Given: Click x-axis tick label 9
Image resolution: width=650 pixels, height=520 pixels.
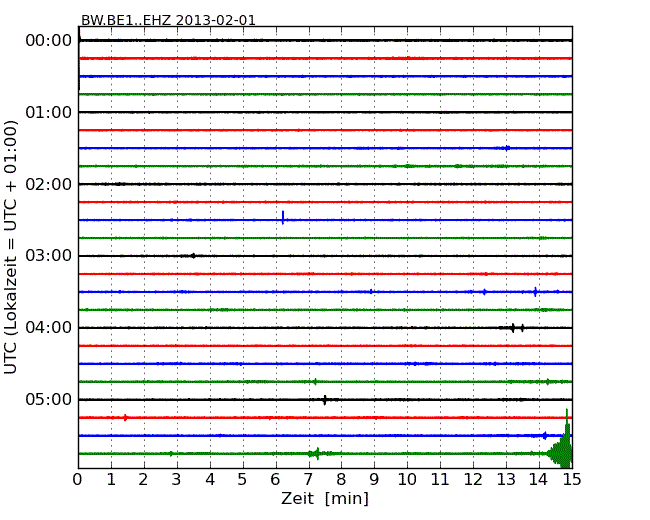Looking at the screenshot, I should [x=374, y=480].
